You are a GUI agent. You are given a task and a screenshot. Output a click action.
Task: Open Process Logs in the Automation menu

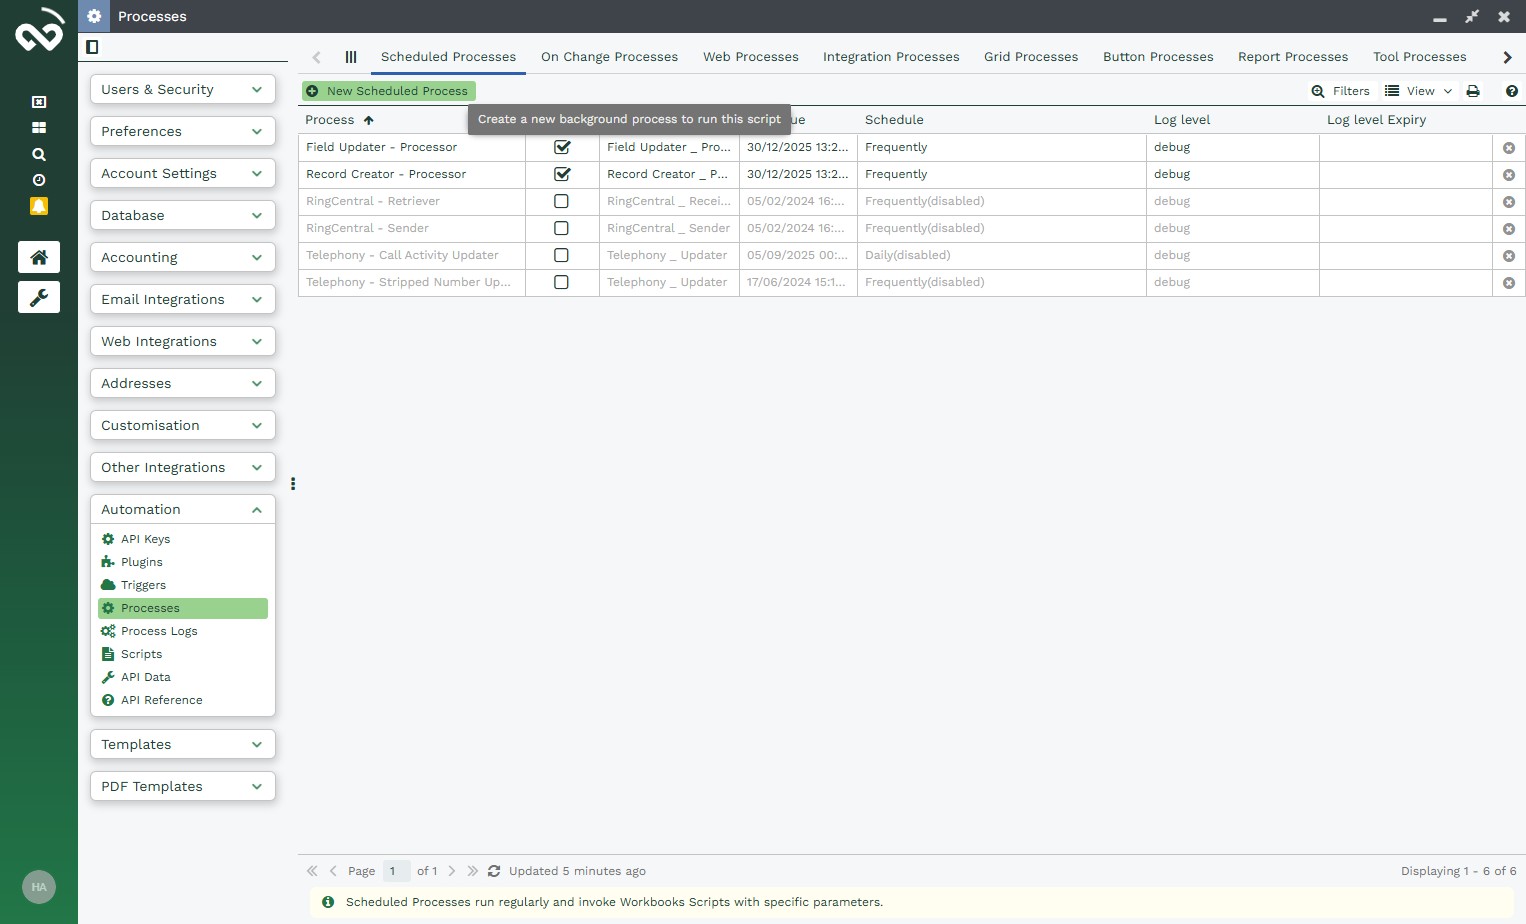pos(159,631)
